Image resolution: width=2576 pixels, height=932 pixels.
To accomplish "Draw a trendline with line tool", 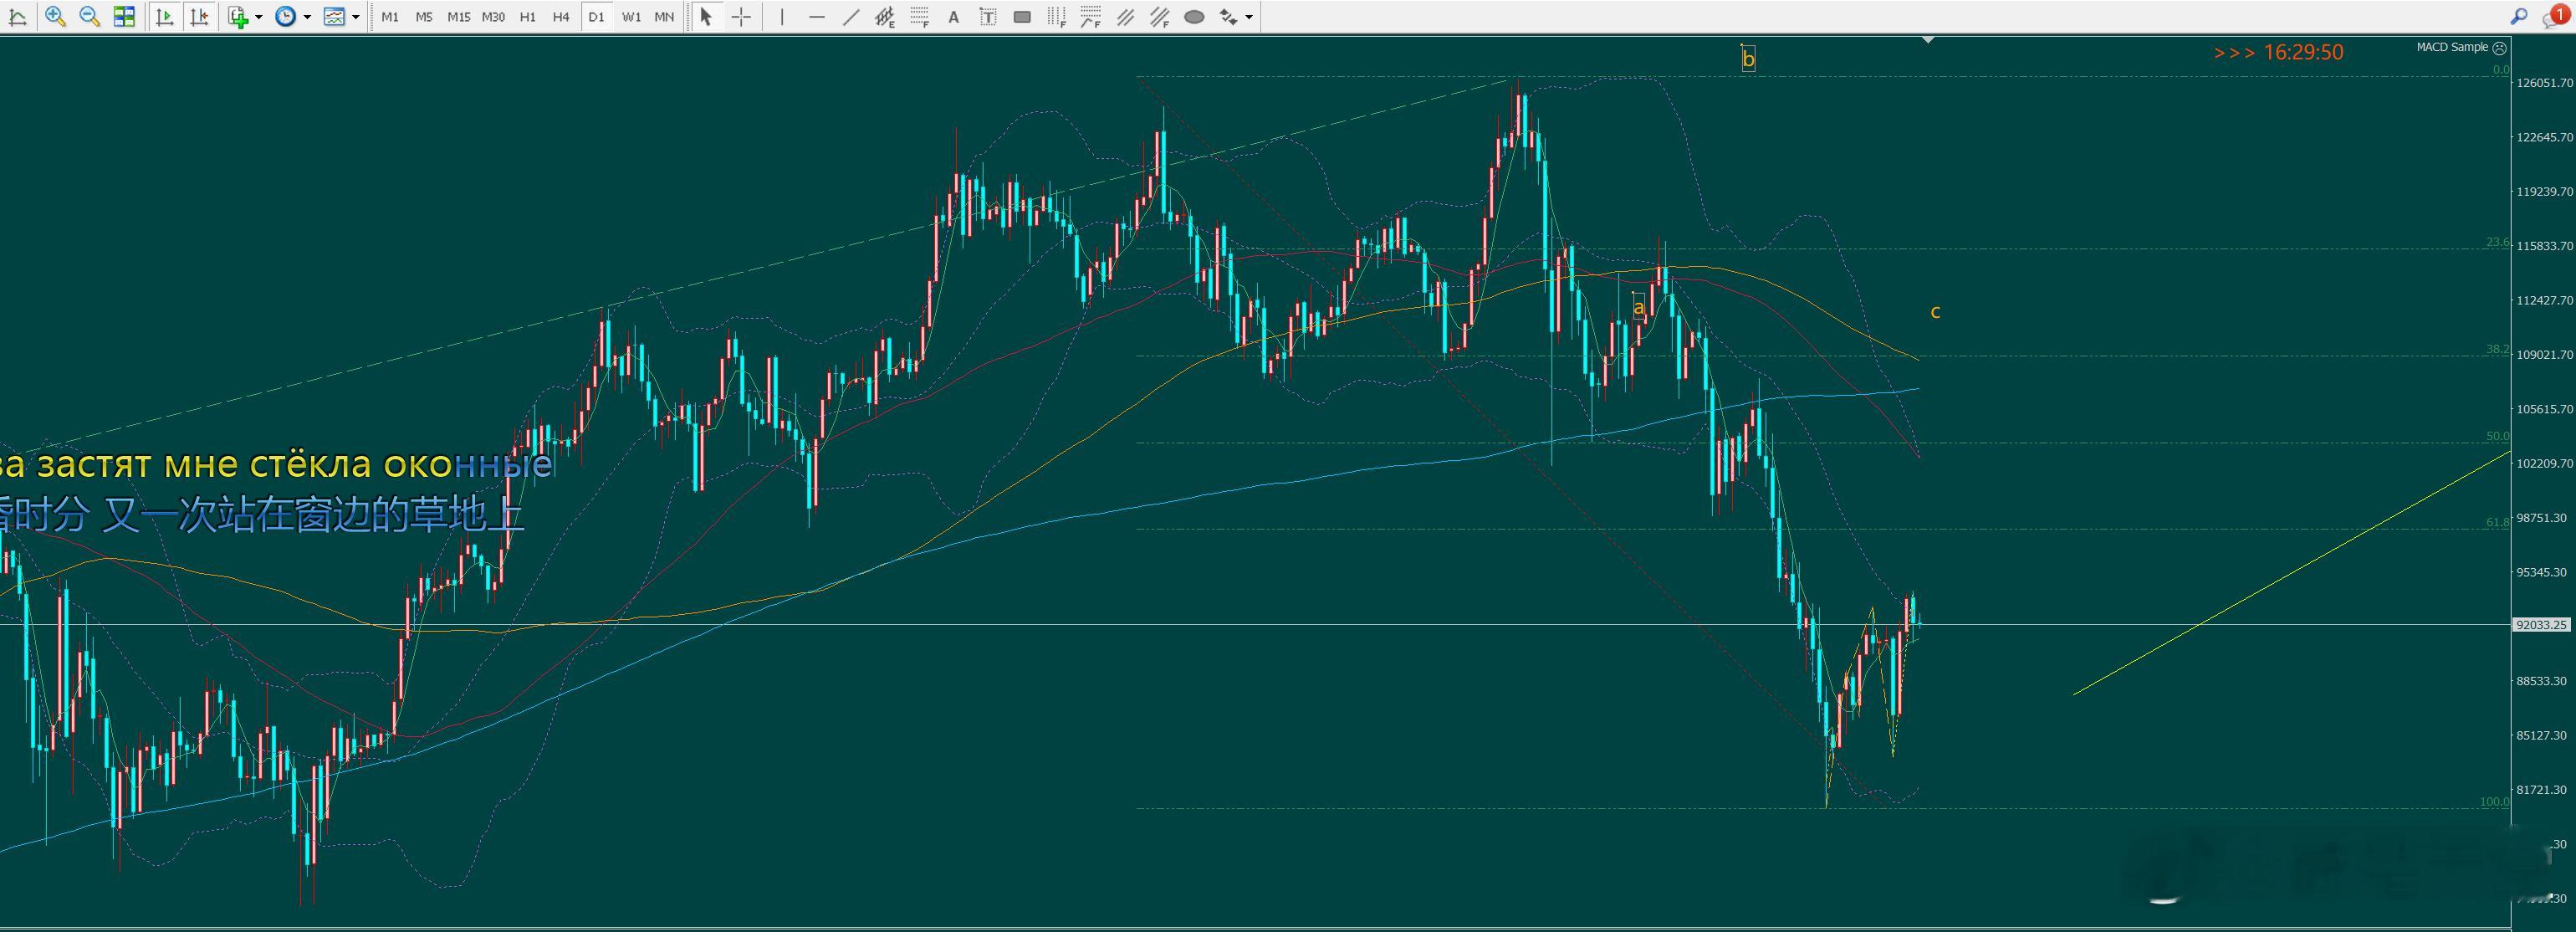I will 851,17.
